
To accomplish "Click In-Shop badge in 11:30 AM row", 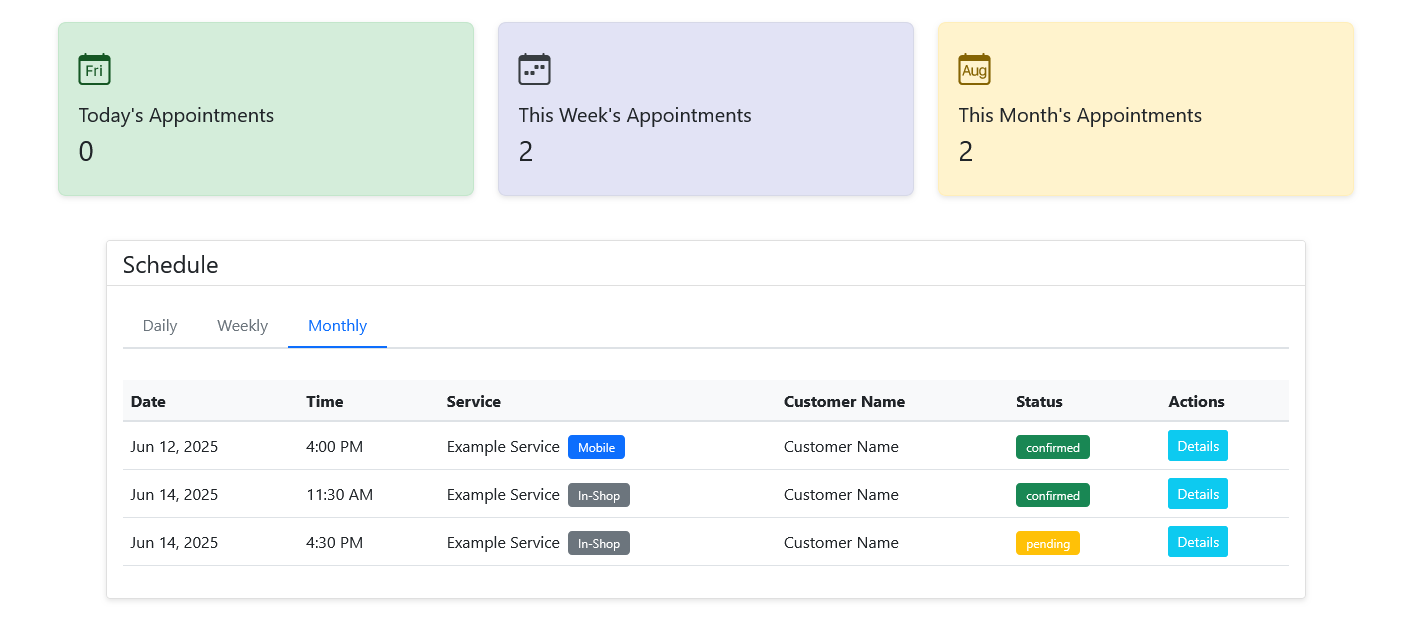I will click(x=599, y=495).
